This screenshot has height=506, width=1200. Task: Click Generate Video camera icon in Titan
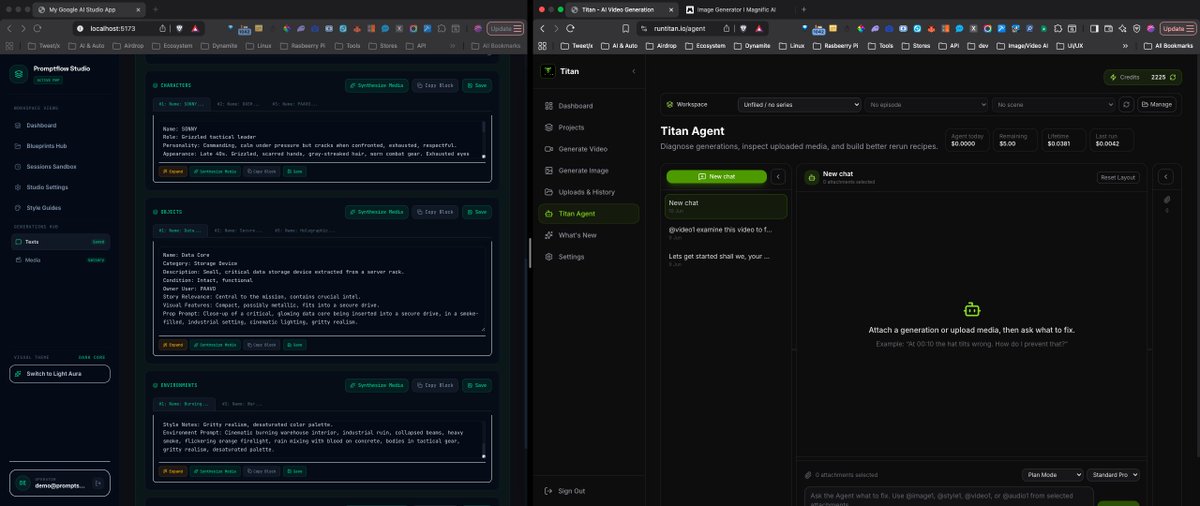(x=549, y=149)
